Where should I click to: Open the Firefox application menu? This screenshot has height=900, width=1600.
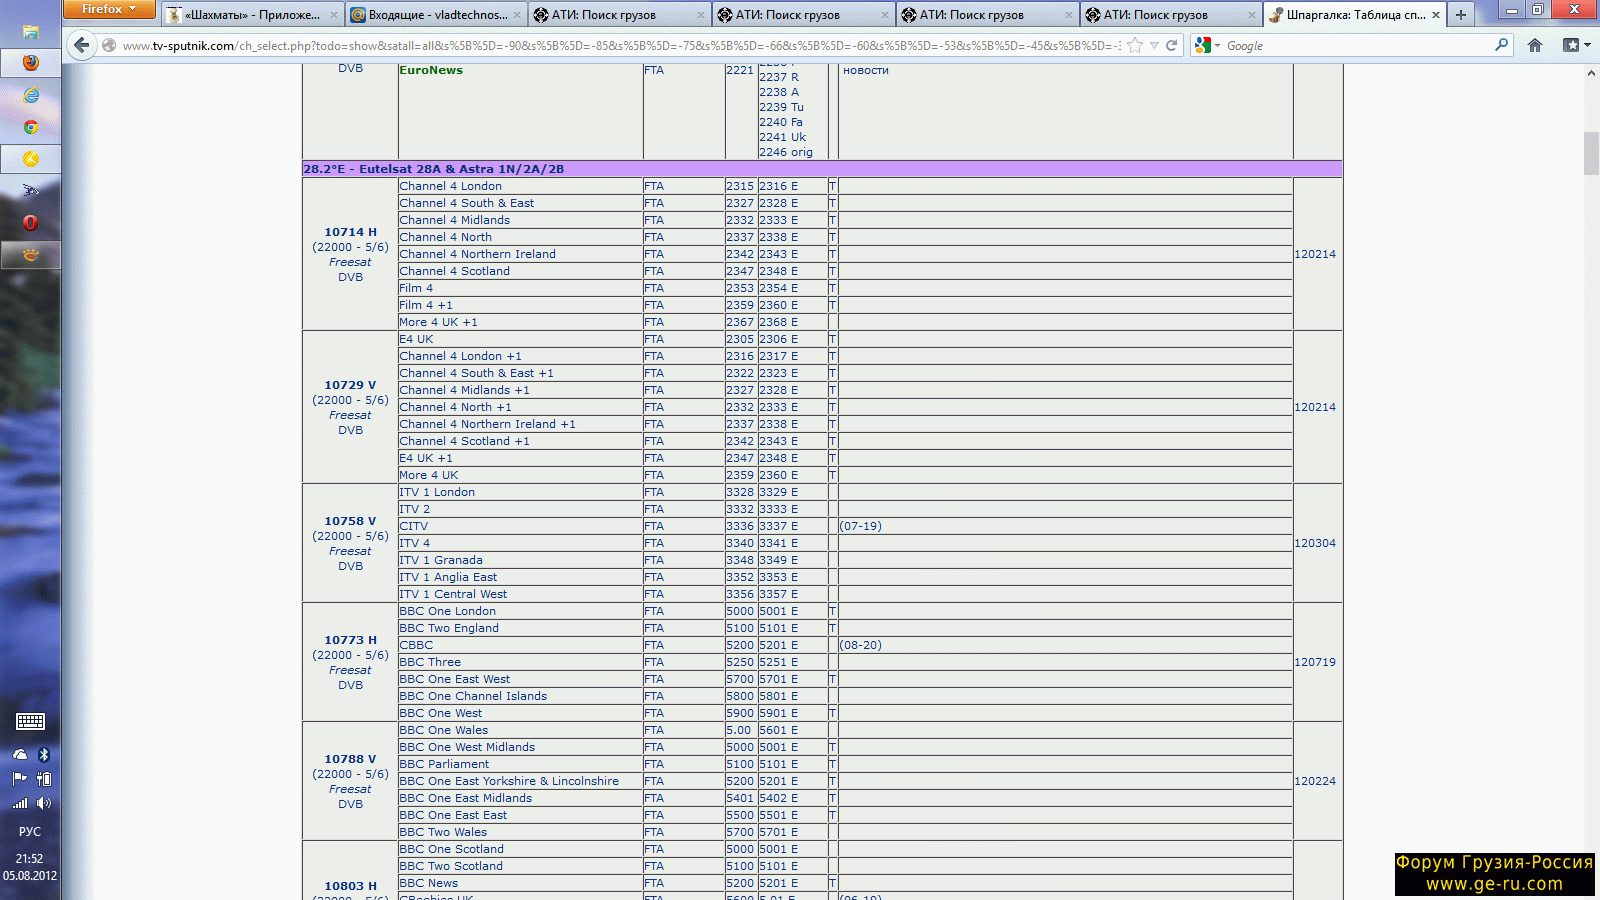109,9
